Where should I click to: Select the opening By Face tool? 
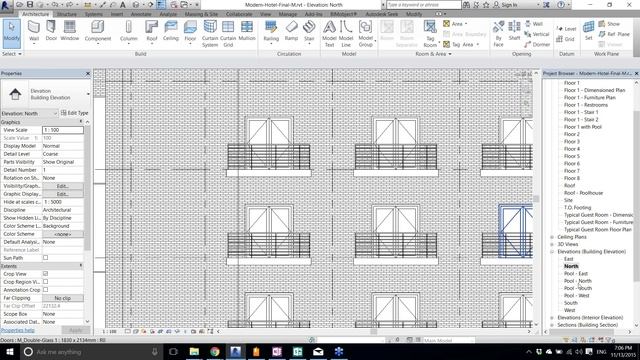coord(498,33)
